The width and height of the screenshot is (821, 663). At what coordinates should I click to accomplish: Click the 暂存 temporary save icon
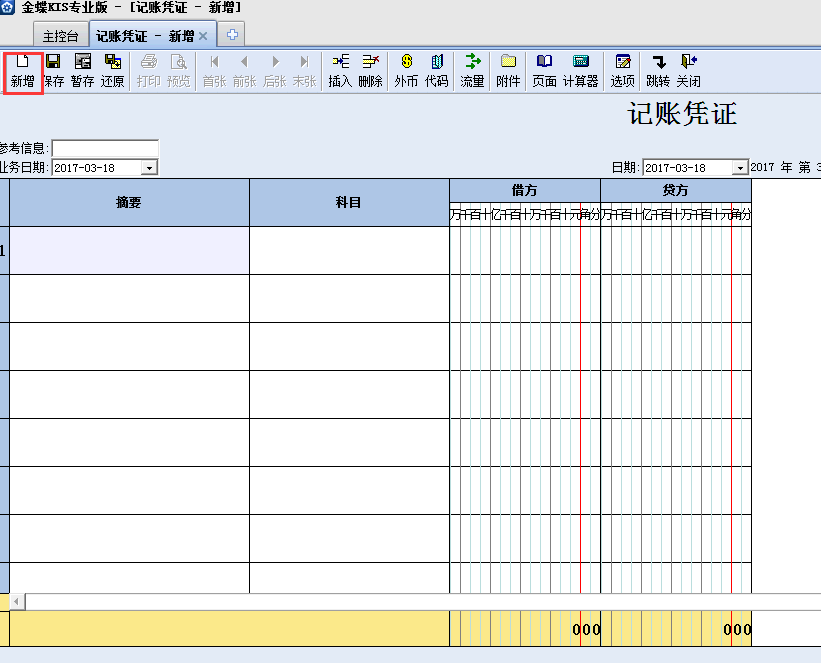point(82,71)
